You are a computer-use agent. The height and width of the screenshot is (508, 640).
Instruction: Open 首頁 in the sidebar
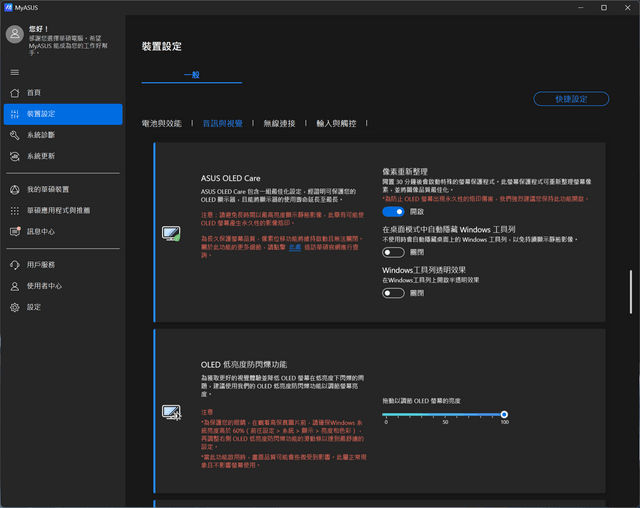pos(63,93)
